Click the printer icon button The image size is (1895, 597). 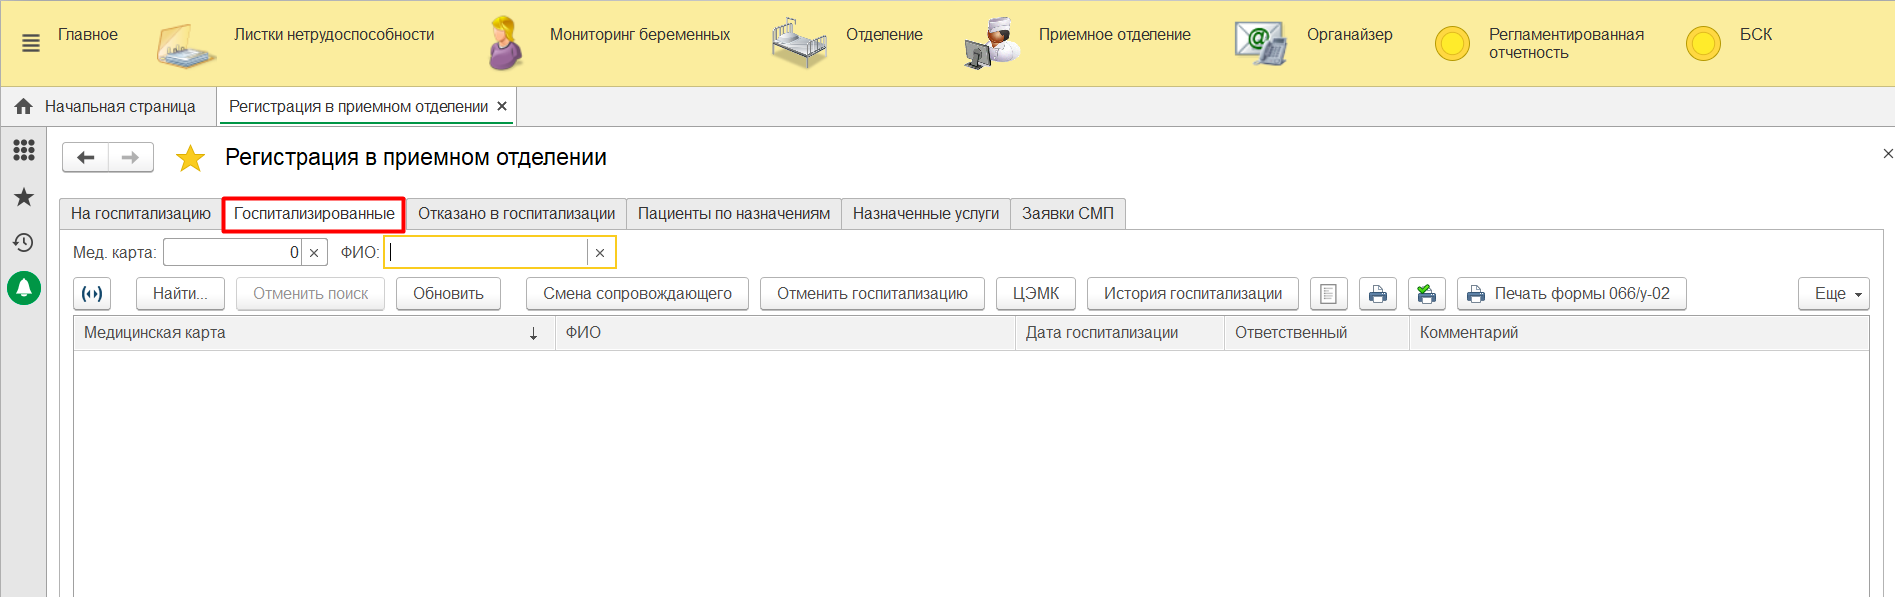pos(1378,294)
